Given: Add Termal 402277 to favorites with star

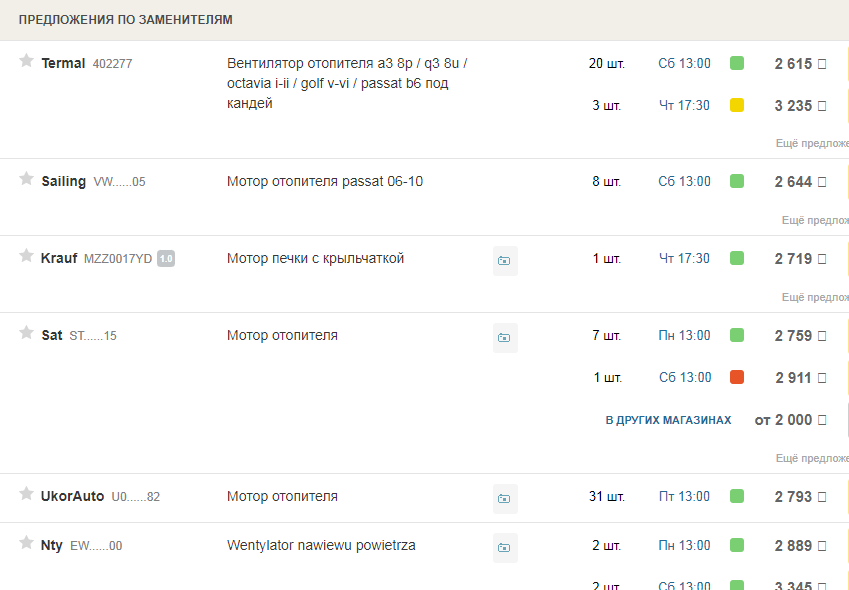Looking at the screenshot, I should [x=27, y=61].
